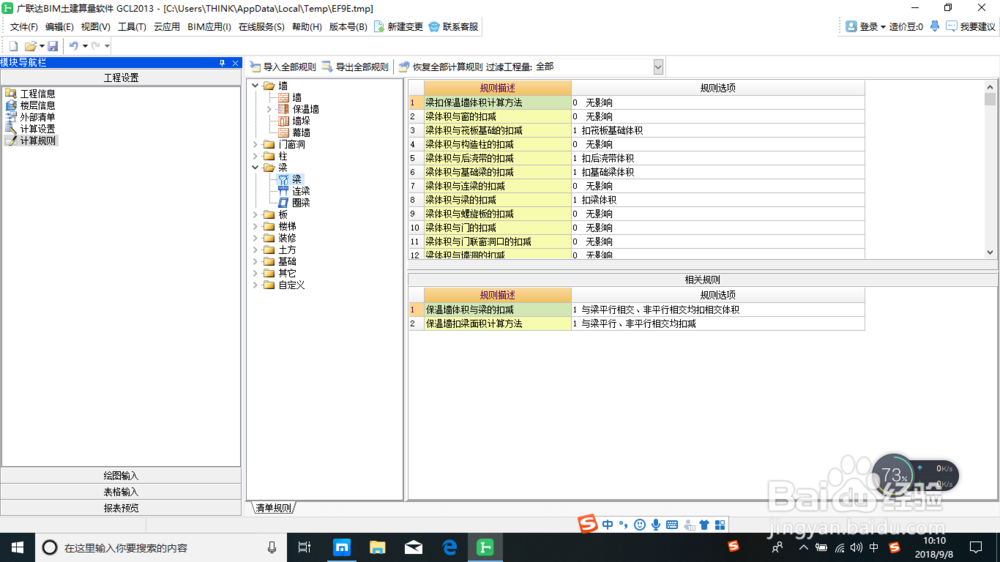The height and width of the screenshot is (562, 1000).
Task: Click the Windows search box
Action: pyautogui.click(x=161, y=547)
